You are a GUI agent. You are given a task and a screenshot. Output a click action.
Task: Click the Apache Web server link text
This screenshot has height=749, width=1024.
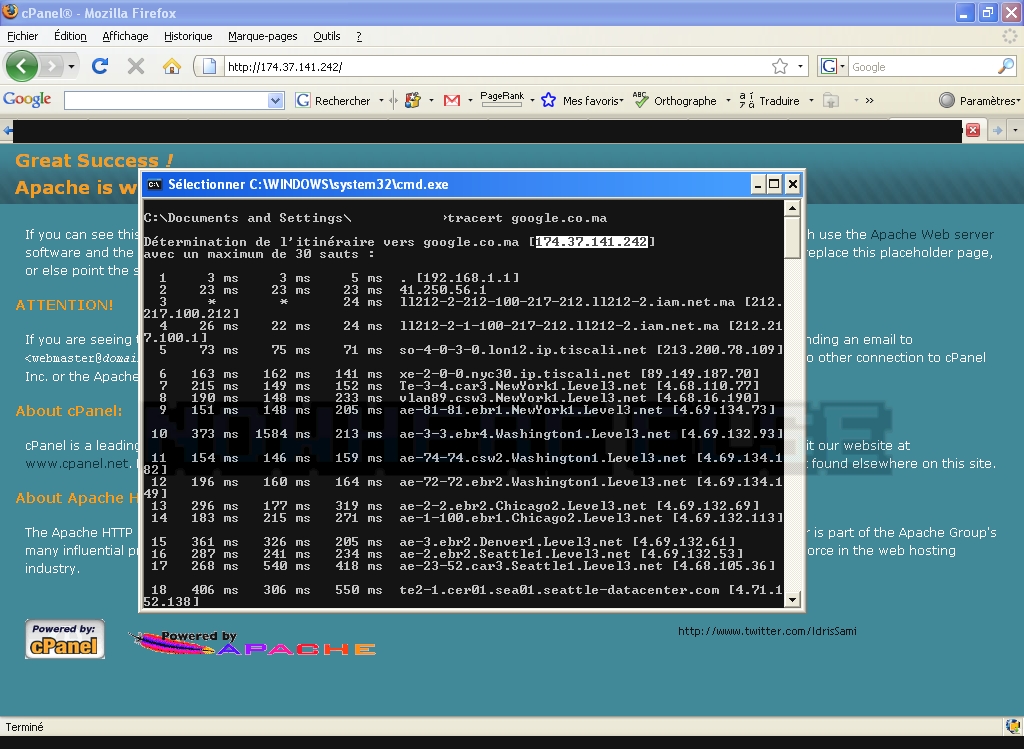point(932,234)
